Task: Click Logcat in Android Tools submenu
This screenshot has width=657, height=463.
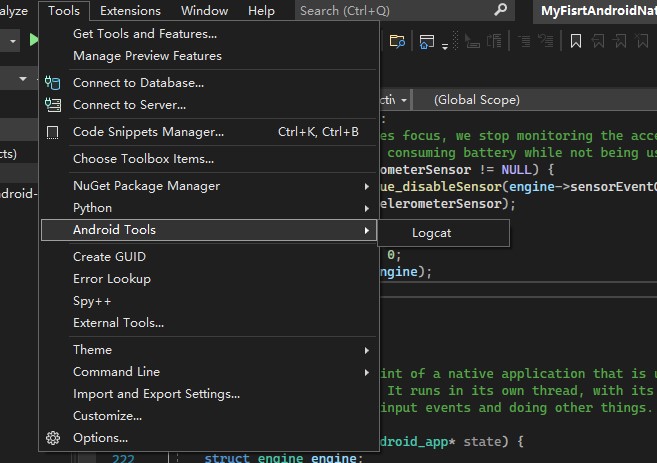Action: [x=444, y=233]
